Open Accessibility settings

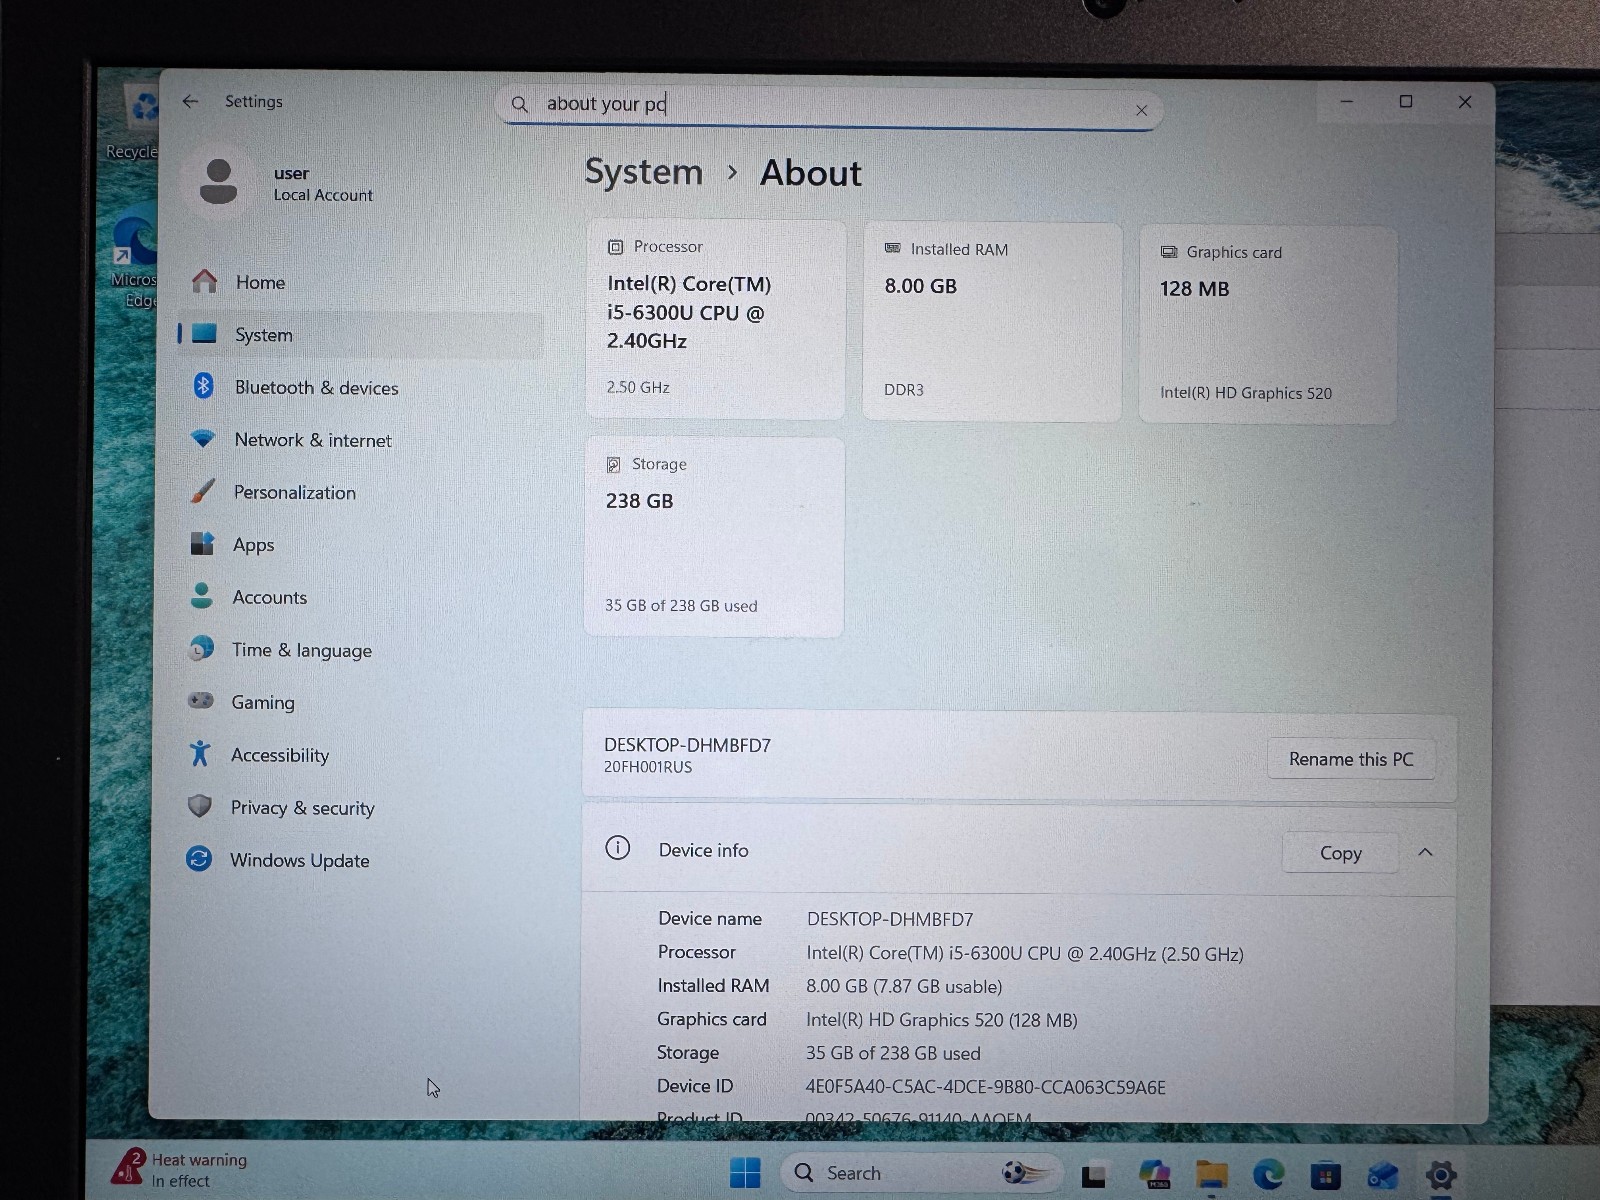280,755
